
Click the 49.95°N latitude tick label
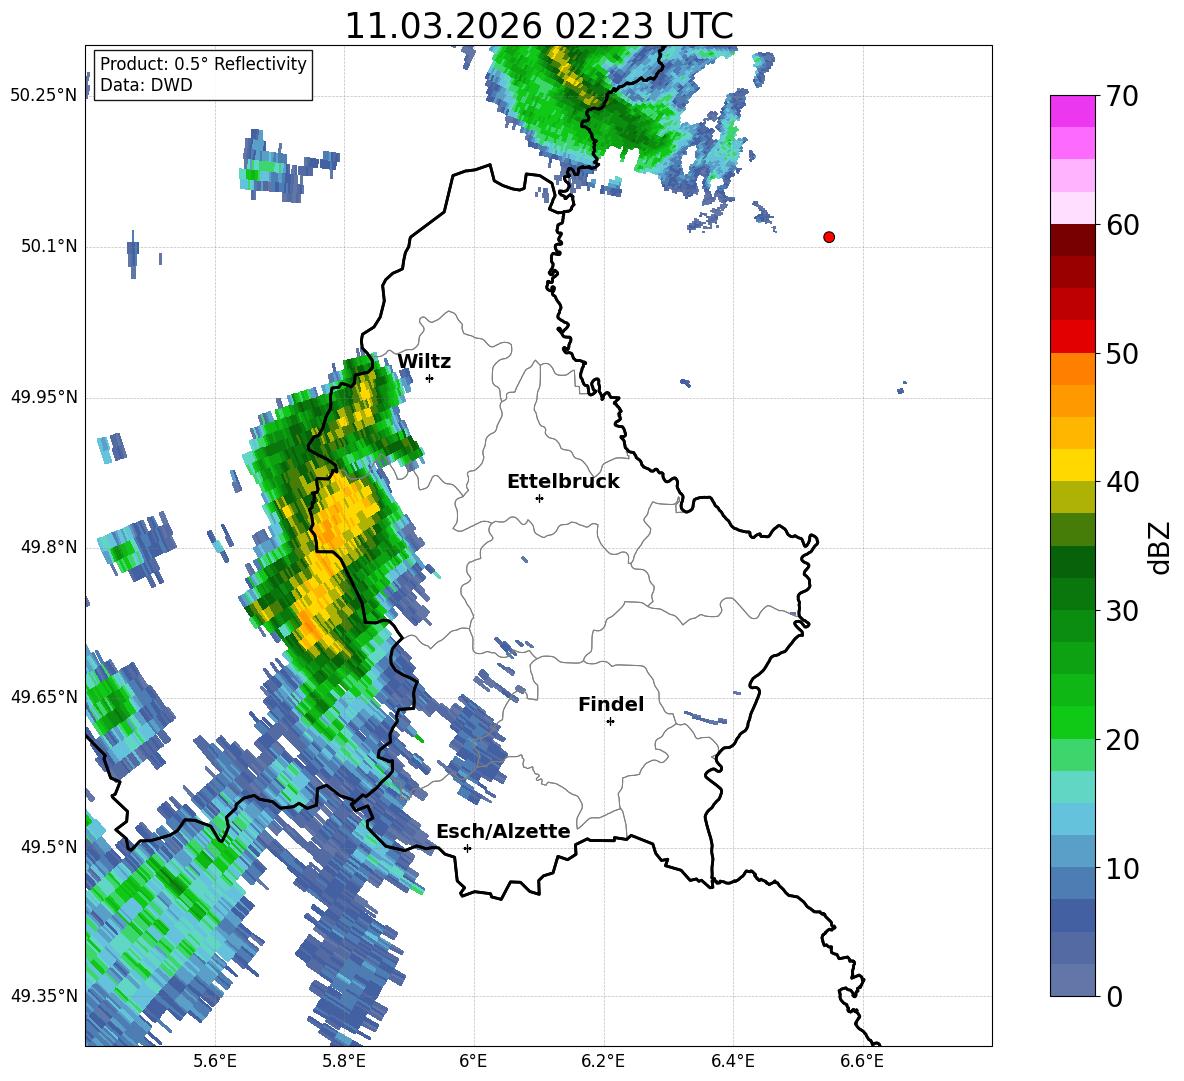tap(44, 397)
